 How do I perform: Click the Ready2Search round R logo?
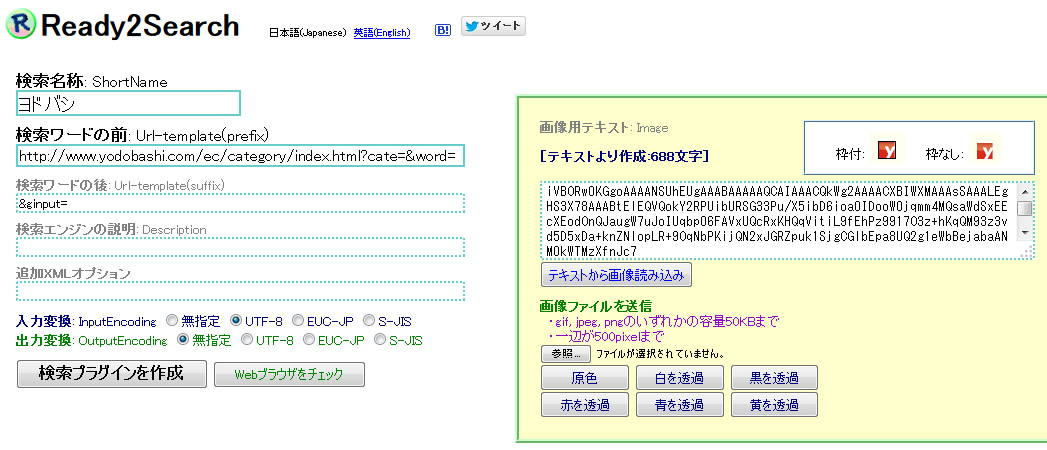coord(22,25)
